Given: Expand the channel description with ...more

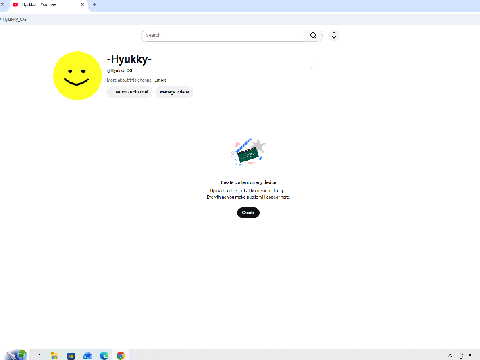Looking at the screenshot, I should click(x=161, y=80).
